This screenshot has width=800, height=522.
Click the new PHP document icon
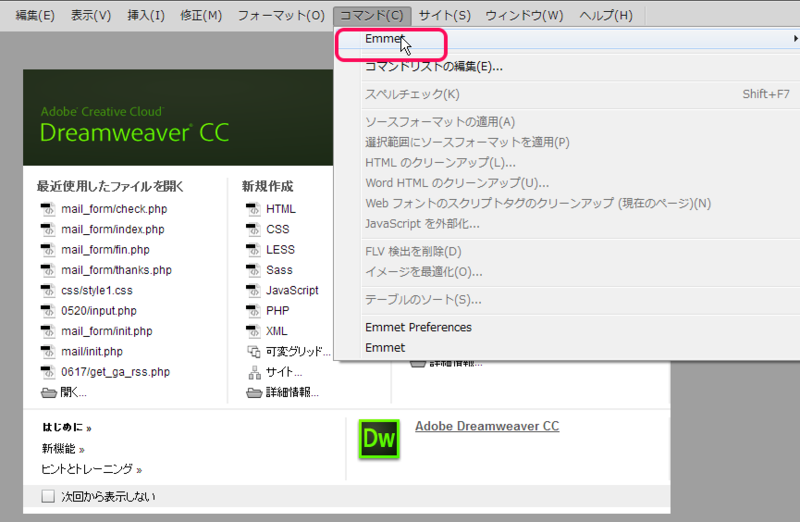[253, 311]
